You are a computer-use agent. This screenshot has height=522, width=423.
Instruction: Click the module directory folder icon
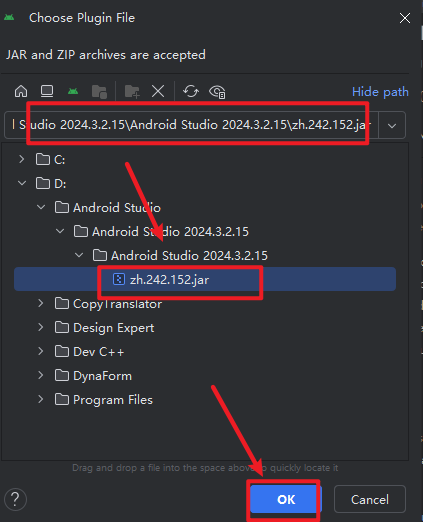click(x=99, y=91)
